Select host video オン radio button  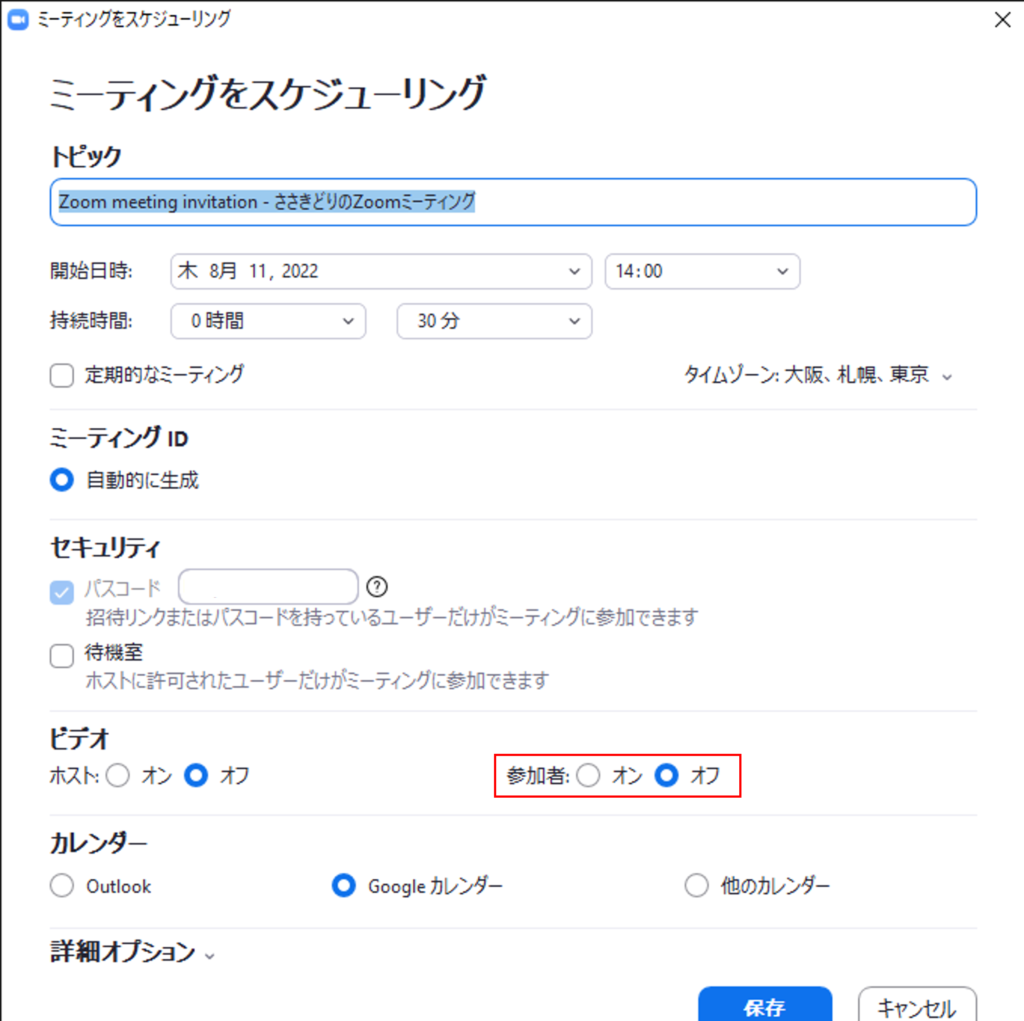tap(118, 775)
